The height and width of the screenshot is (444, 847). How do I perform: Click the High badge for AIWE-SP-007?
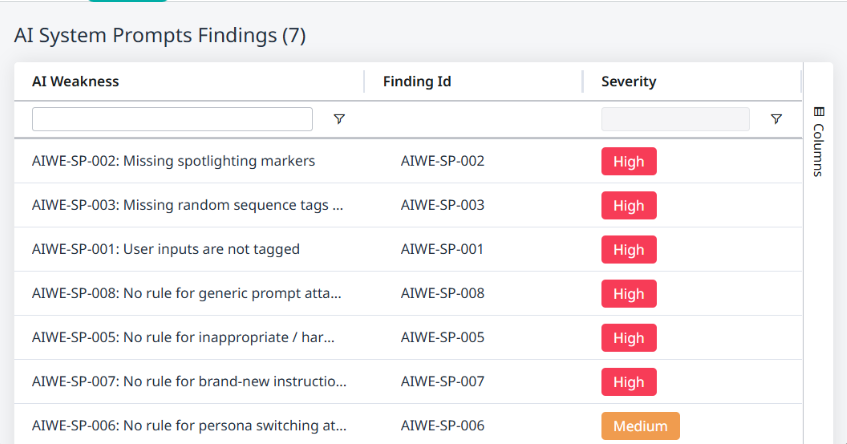click(629, 382)
